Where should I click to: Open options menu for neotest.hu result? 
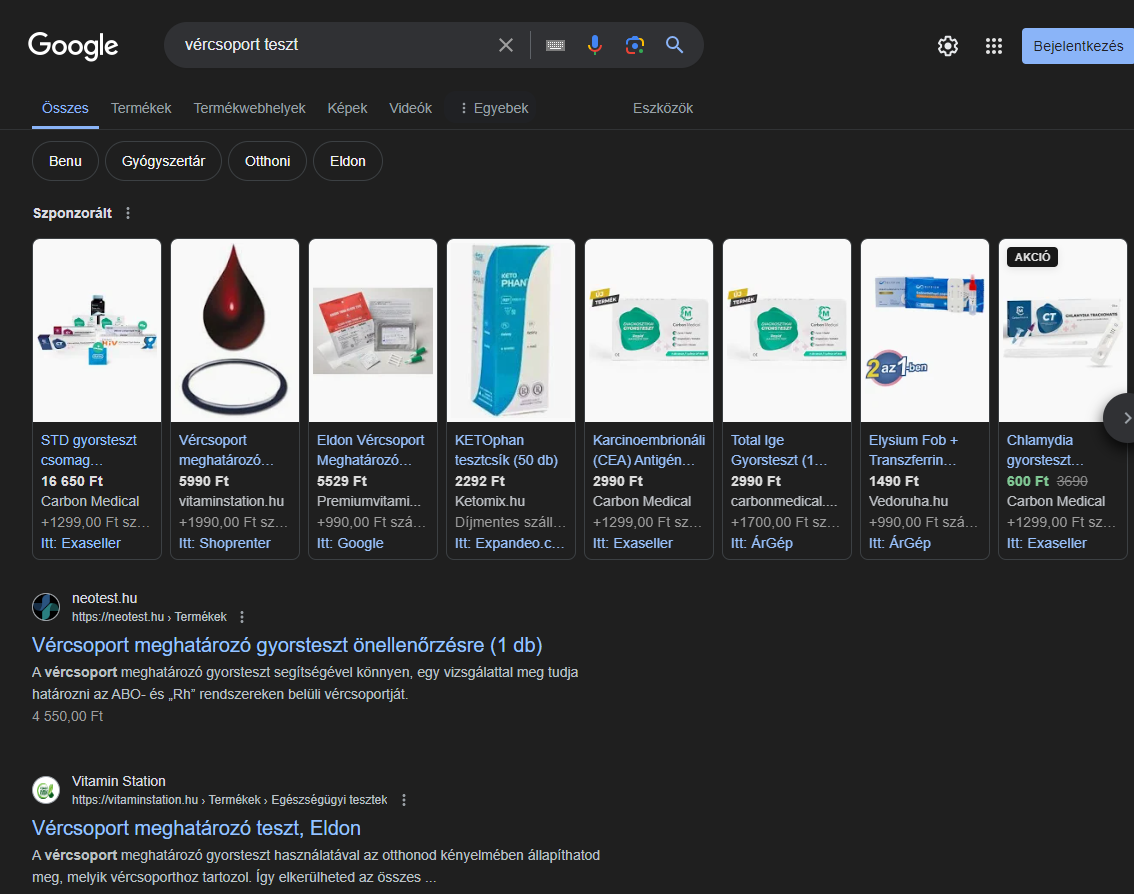click(x=242, y=617)
